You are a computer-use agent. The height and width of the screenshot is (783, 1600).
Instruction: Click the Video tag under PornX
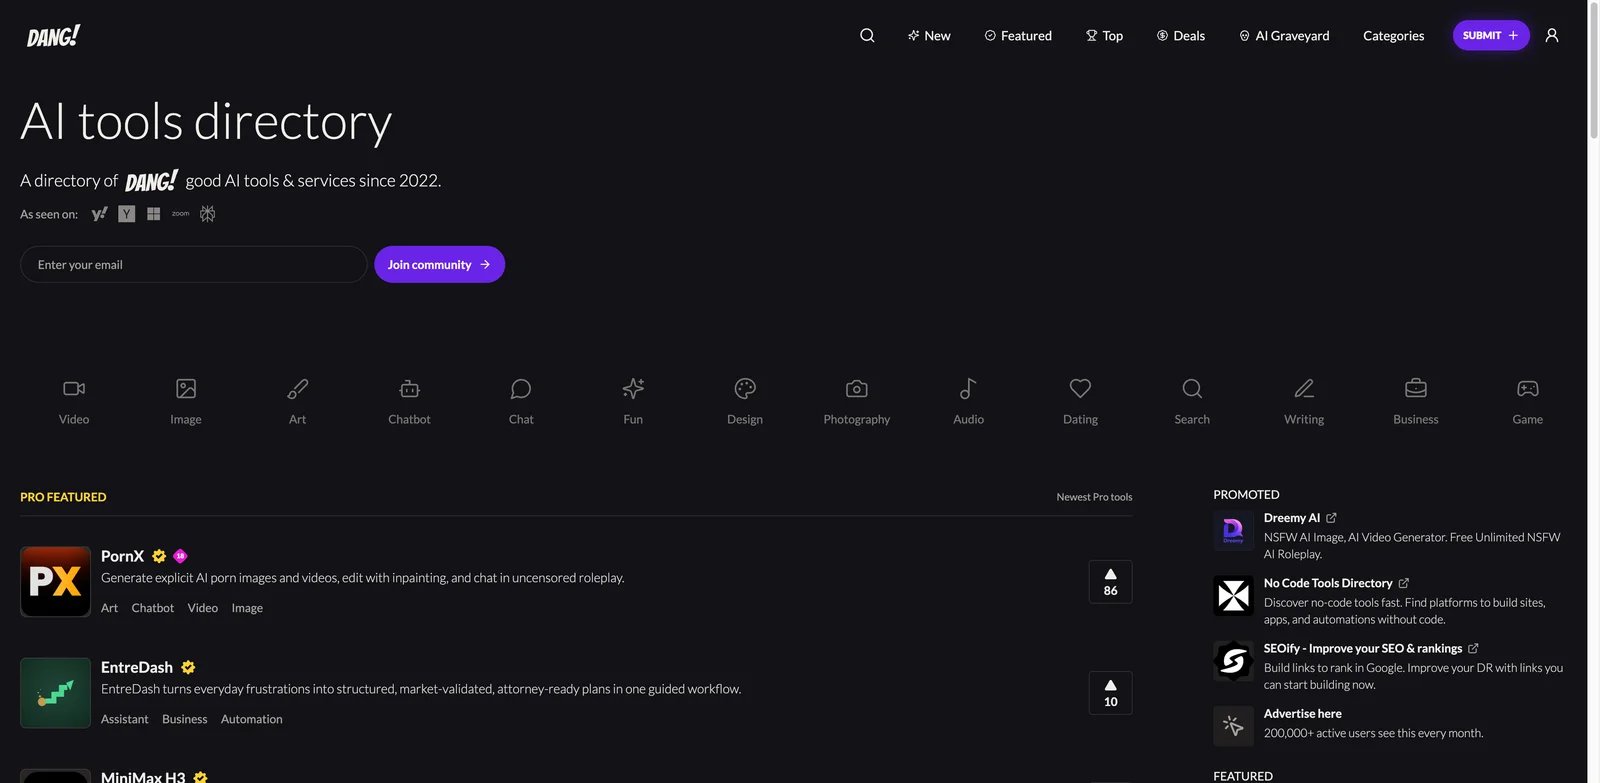pos(203,608)
